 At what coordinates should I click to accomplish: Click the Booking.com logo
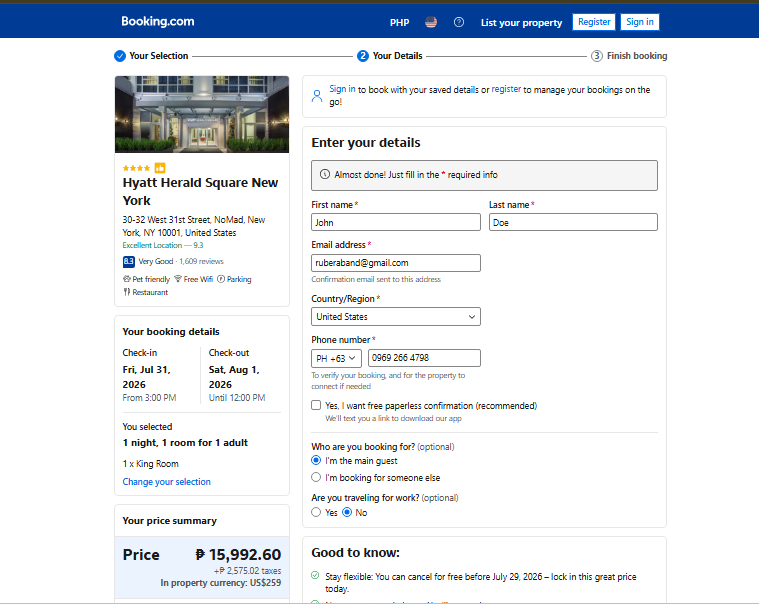click(157, 21)
